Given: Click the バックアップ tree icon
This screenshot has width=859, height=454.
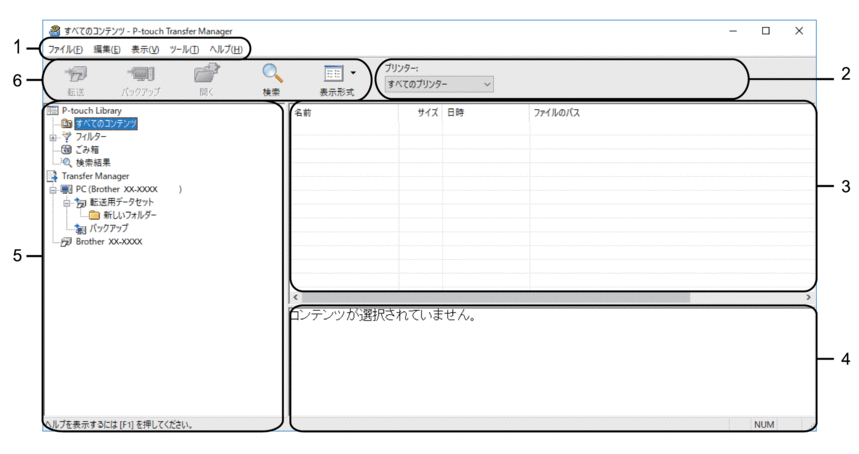Looking at the screenshot, I should [81, 228].
